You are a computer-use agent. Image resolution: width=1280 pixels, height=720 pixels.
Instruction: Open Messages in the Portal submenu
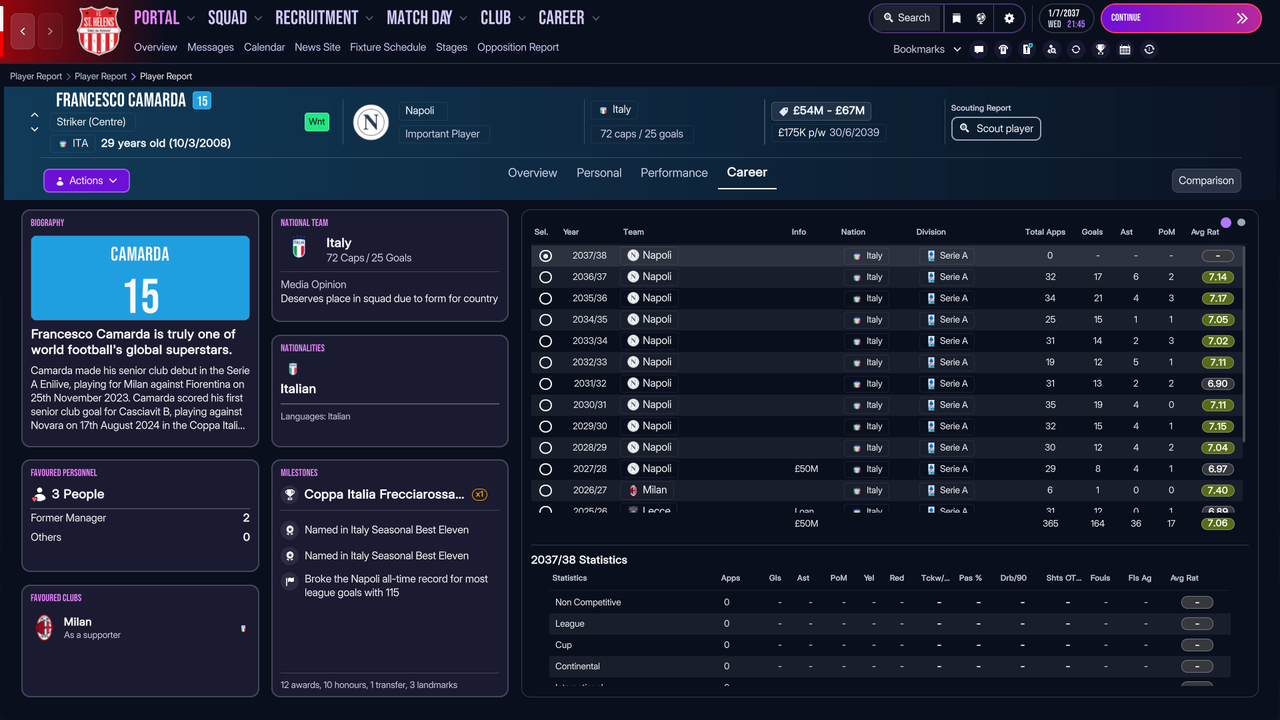point(210,47)
